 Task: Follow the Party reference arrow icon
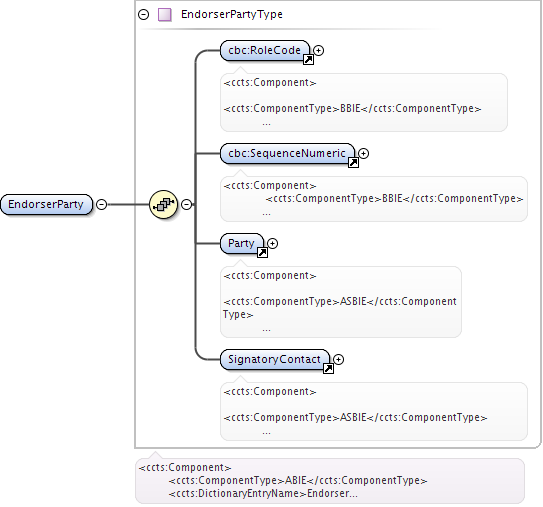pyautogui.click(x=262, y=252)
